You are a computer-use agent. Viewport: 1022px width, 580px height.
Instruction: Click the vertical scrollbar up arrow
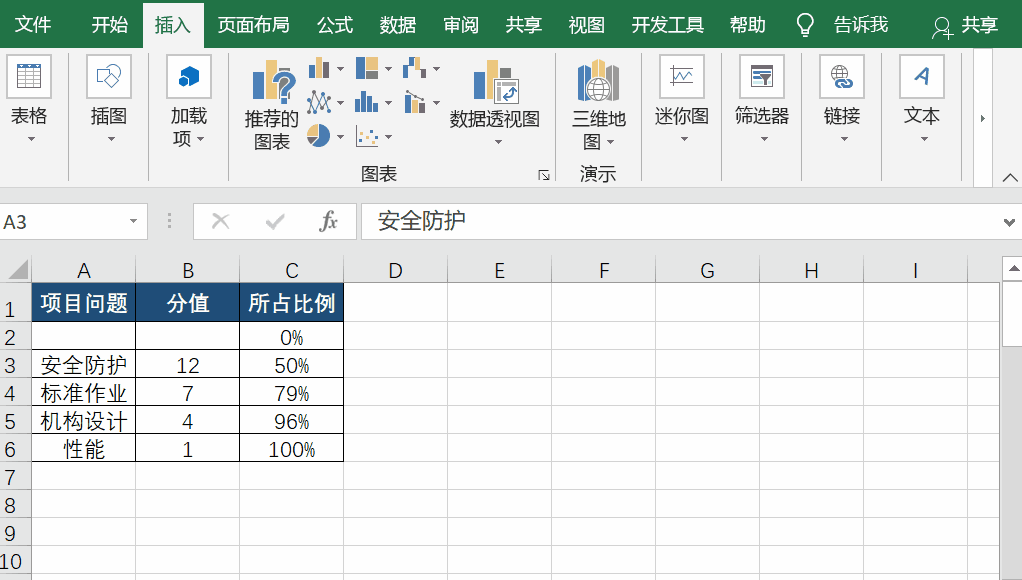pyautogui.click(x=1013, y=268)
